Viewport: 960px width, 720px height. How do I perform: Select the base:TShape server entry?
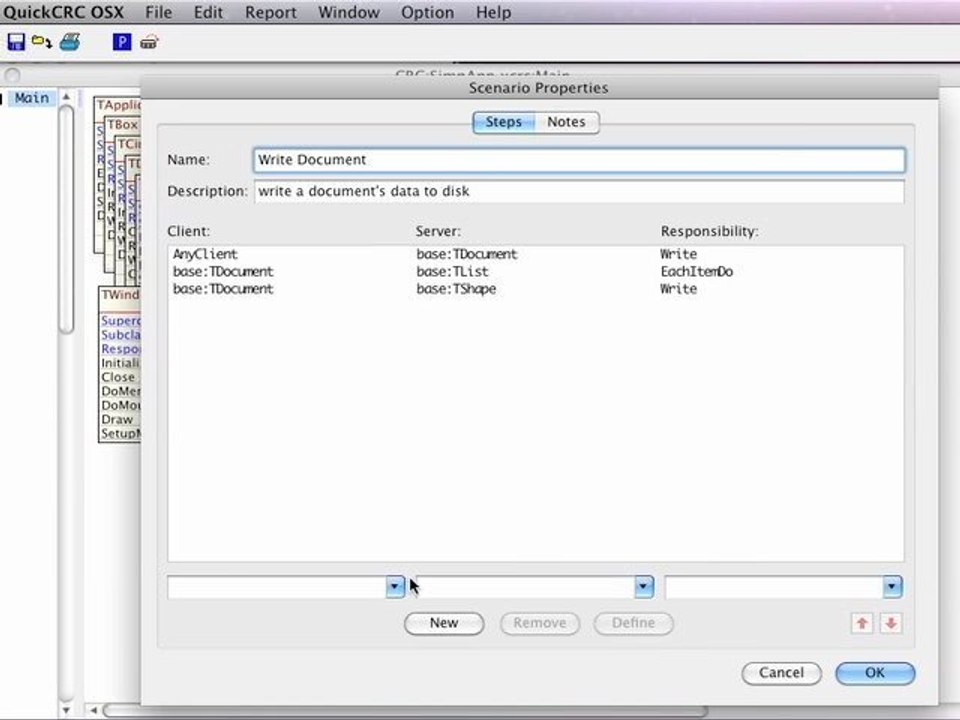click(456, 289)
